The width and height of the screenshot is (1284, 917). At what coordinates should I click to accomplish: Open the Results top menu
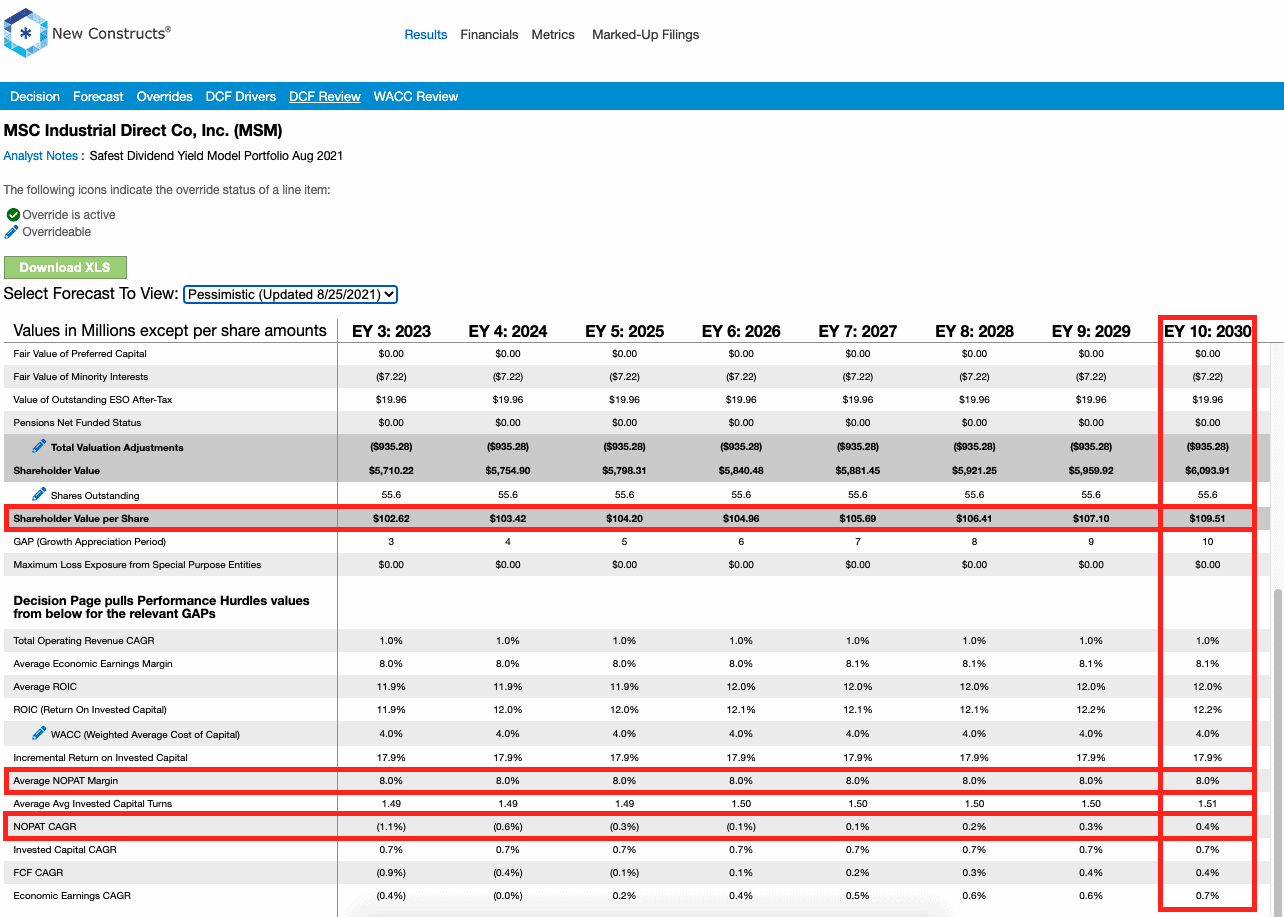[x=426, y=34]
